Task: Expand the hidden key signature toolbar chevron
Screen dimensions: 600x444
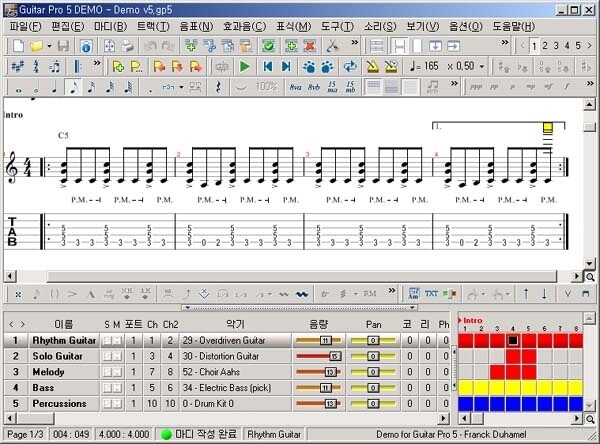Action: (97, 62)
